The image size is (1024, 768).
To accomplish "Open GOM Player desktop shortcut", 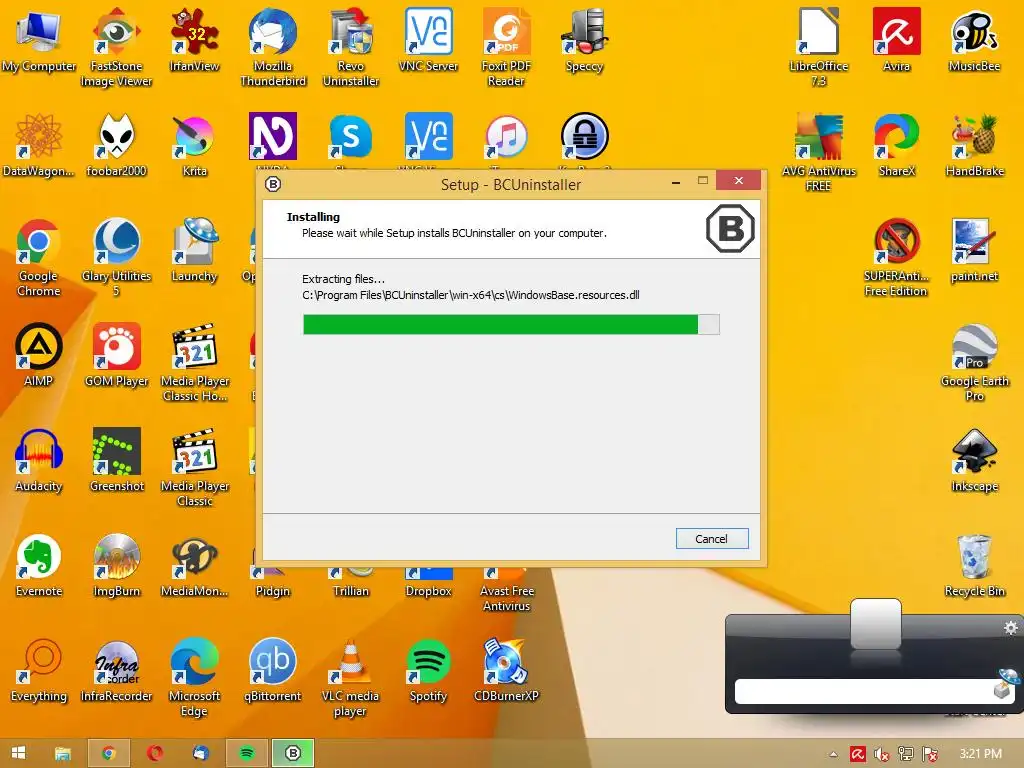I will point(116,356).
